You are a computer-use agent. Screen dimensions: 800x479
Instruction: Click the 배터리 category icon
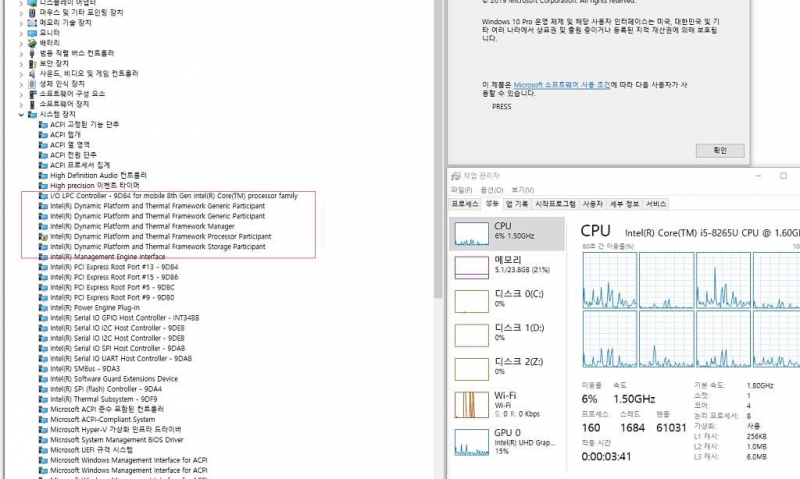(x=32, y=43)
